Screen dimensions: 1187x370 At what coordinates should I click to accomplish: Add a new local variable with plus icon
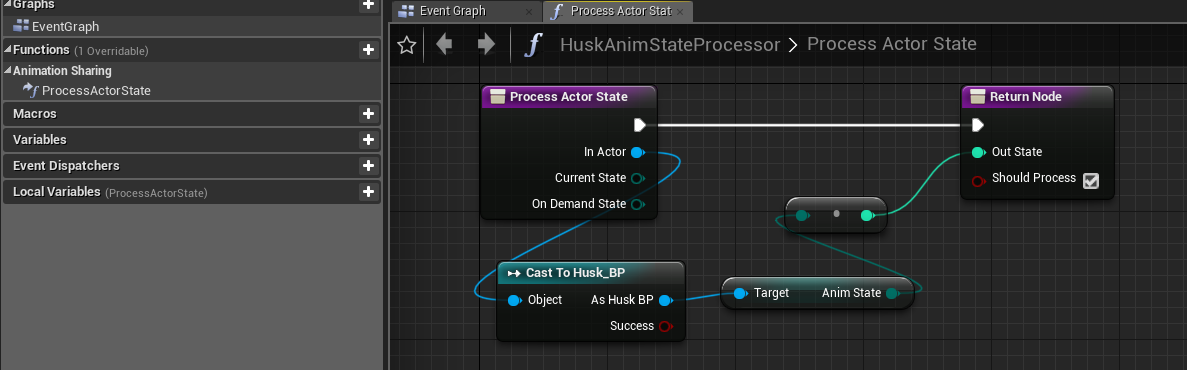369,192
